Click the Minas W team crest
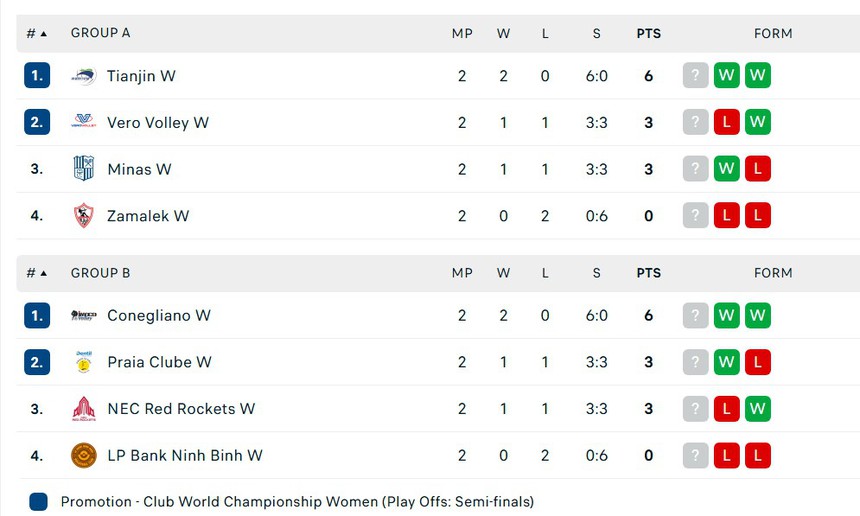Viewport: 860px width, 516px height. (84, 169)
